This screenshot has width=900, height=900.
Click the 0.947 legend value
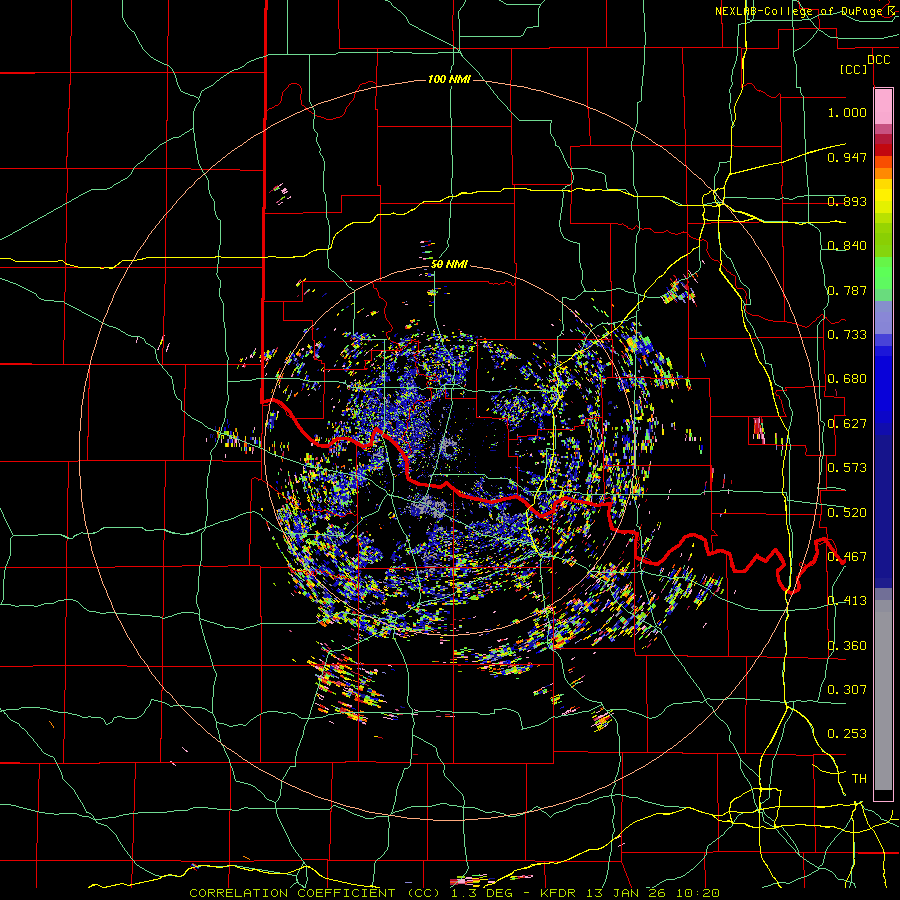(x=847, y=157)
